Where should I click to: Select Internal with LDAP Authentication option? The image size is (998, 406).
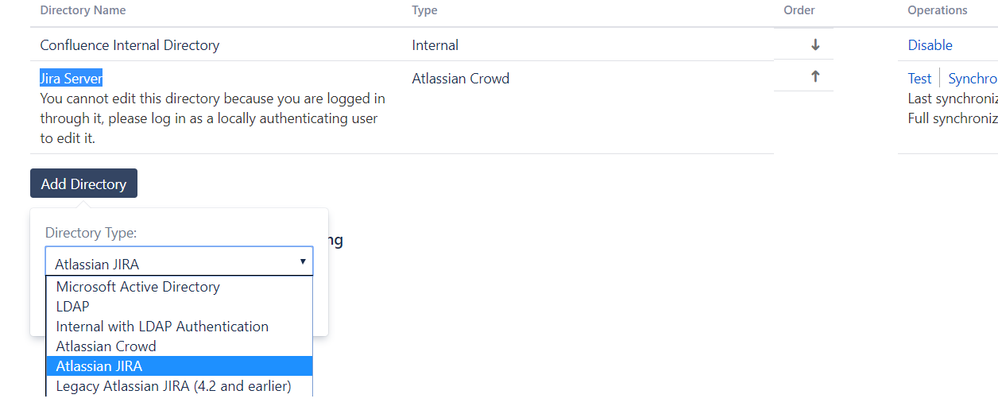click(179, 326)
